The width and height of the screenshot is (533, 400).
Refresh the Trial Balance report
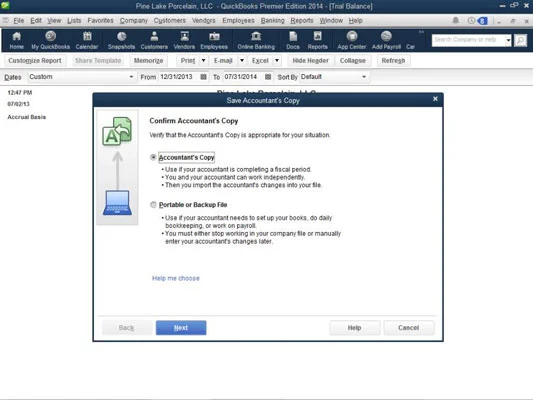coord(393,60)
